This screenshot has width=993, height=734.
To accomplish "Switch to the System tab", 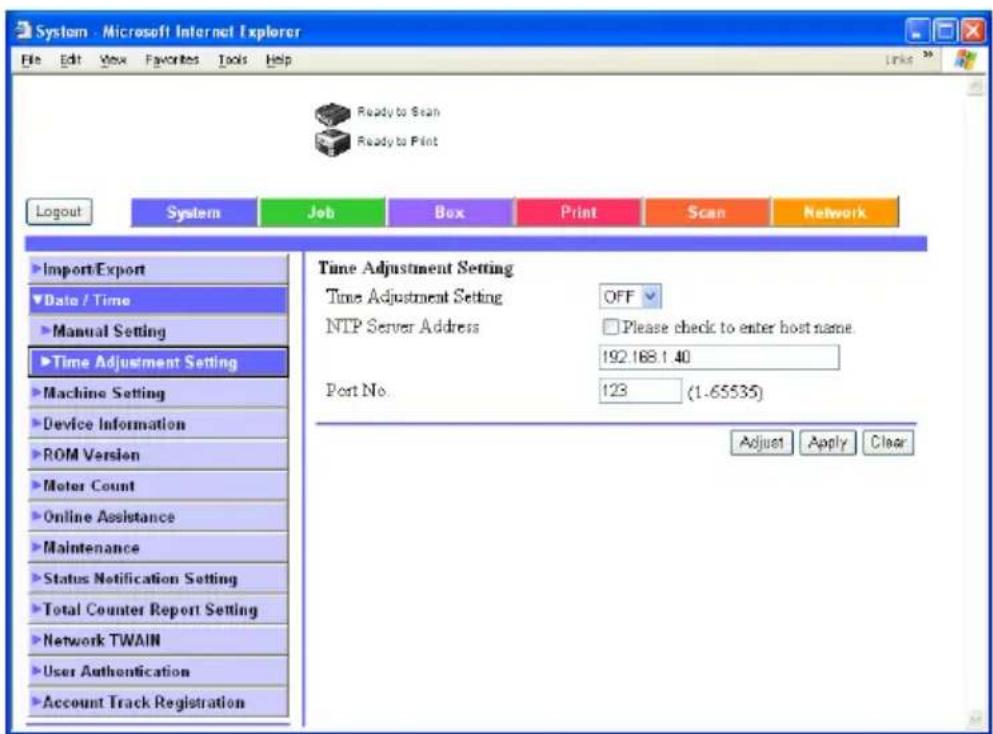I will [x=194, y=212].
